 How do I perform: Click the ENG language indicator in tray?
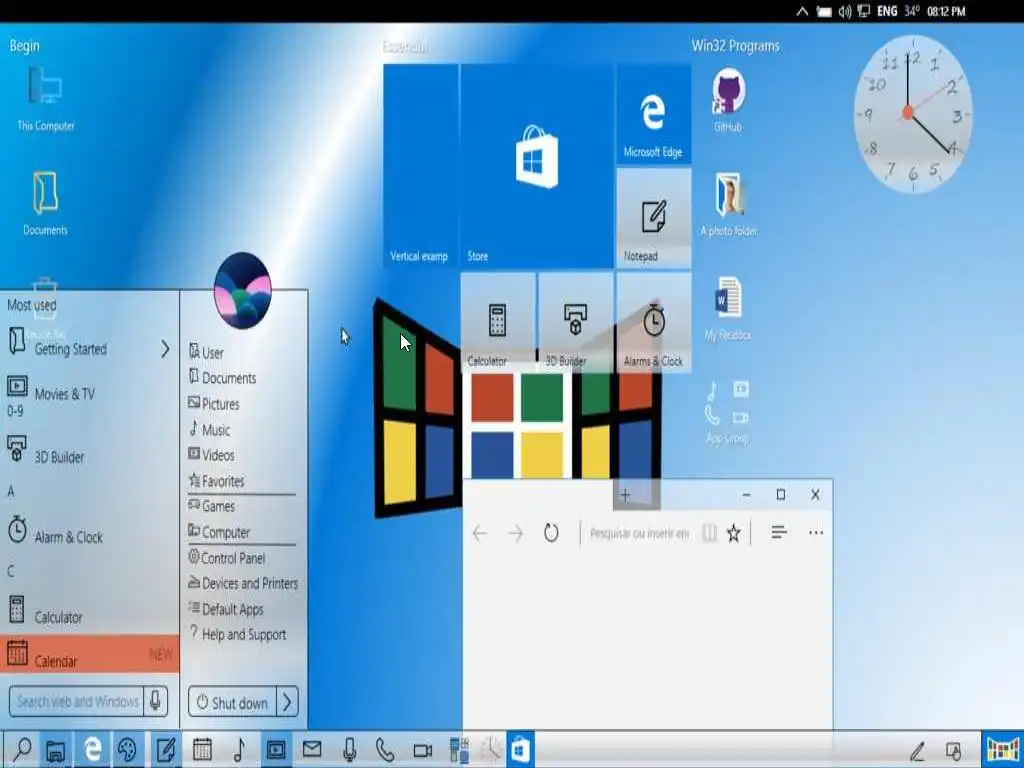887,11
